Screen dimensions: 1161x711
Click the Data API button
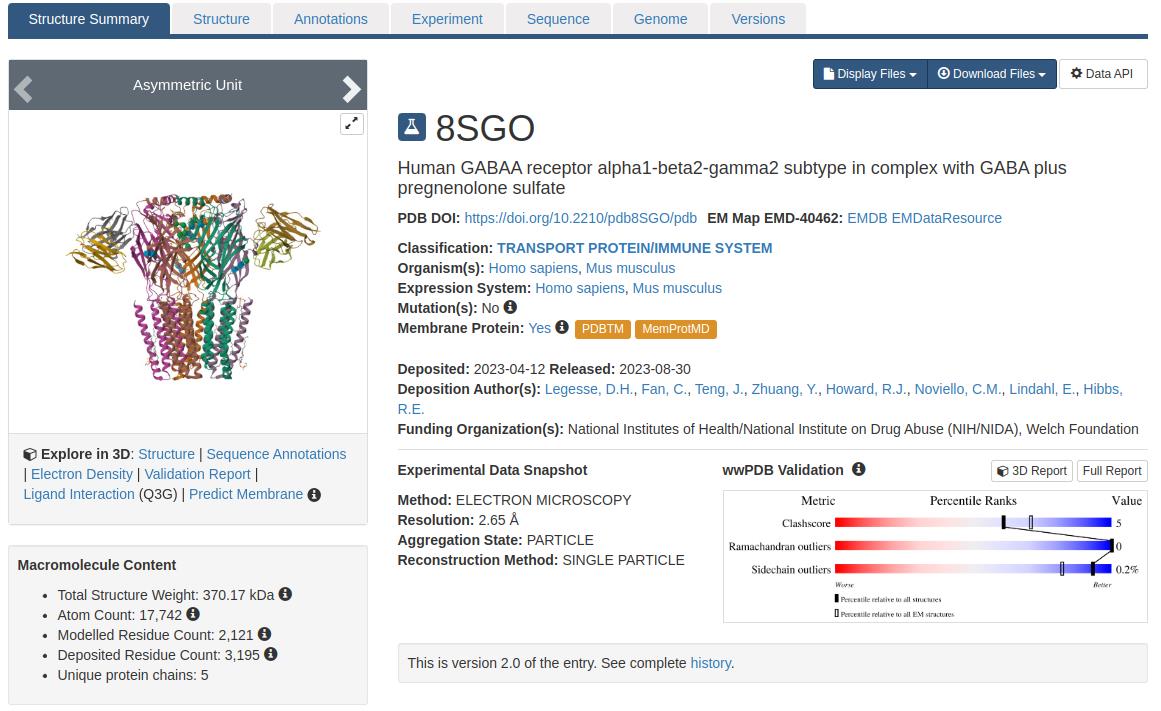[x=1102, y=74]
